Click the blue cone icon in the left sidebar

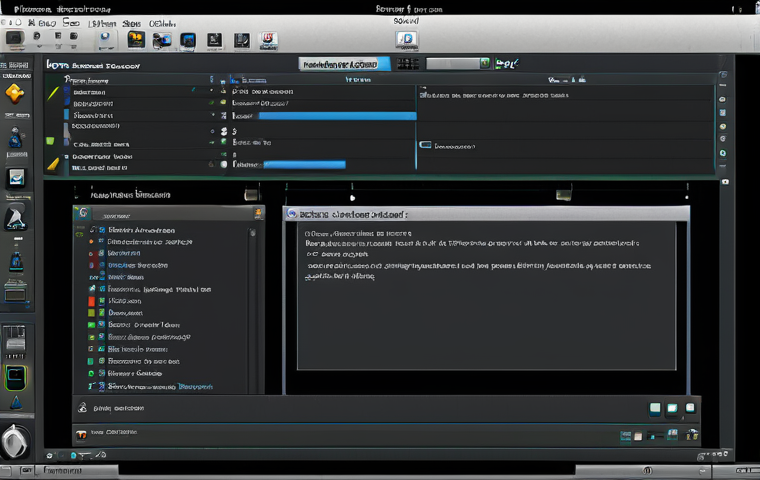tap(16, 402)
